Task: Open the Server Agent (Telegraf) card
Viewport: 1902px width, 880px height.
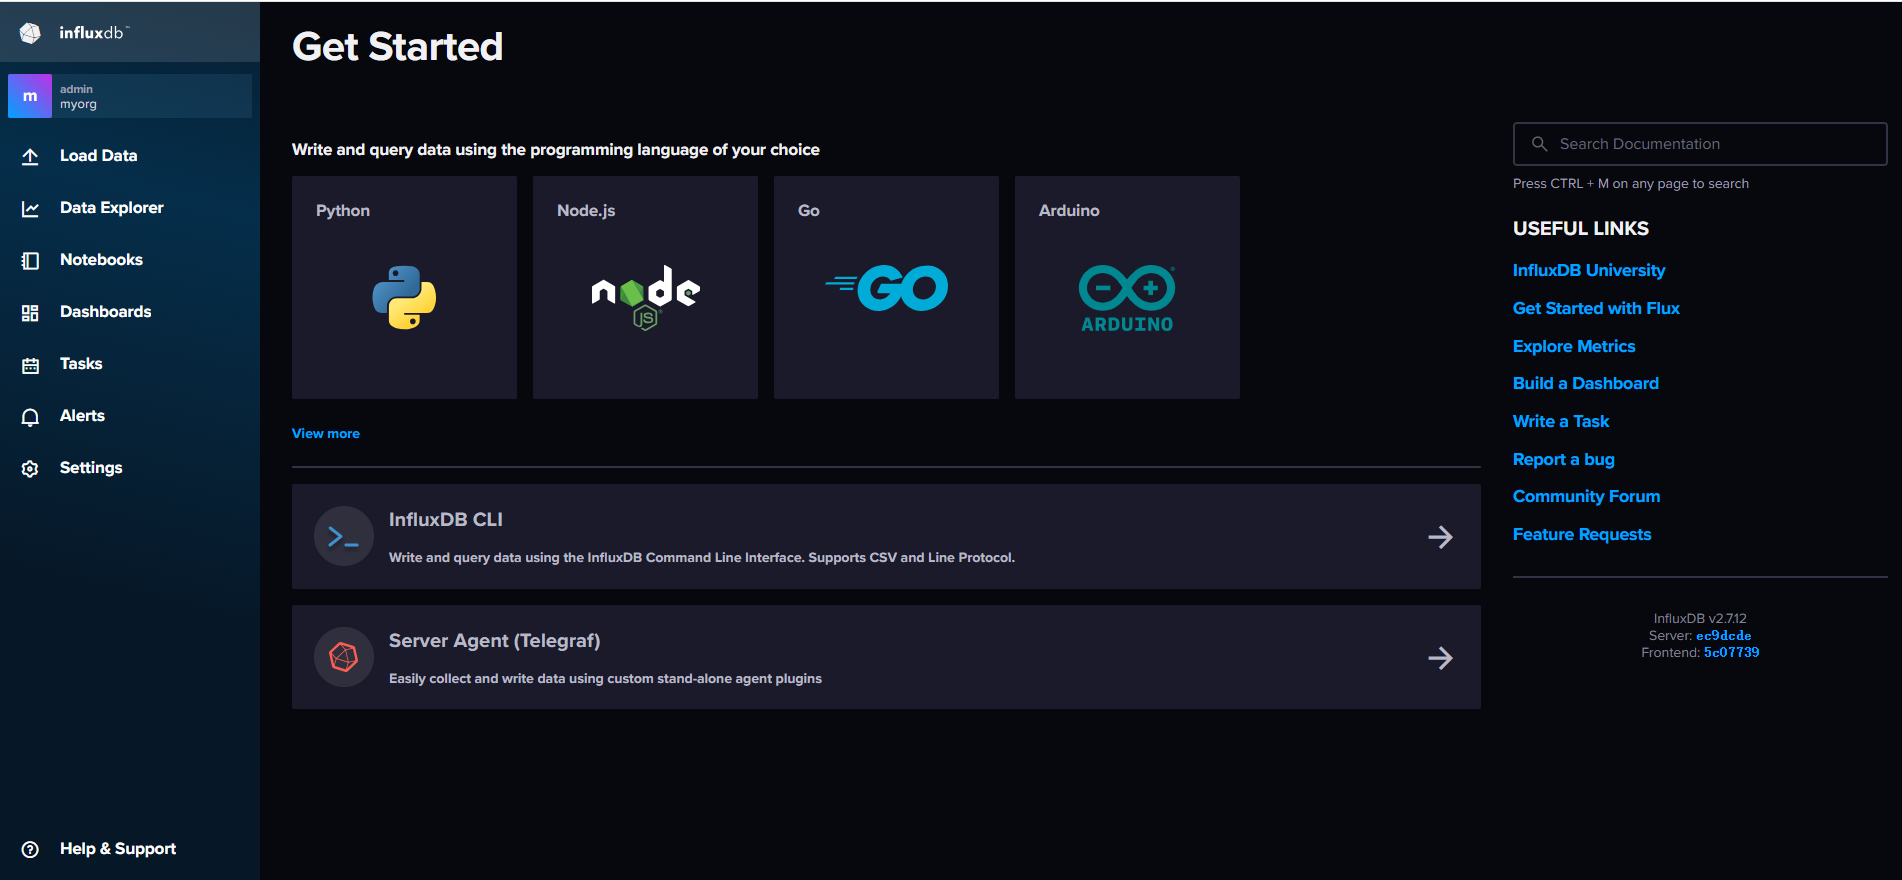Action: [x=886, y=657]
